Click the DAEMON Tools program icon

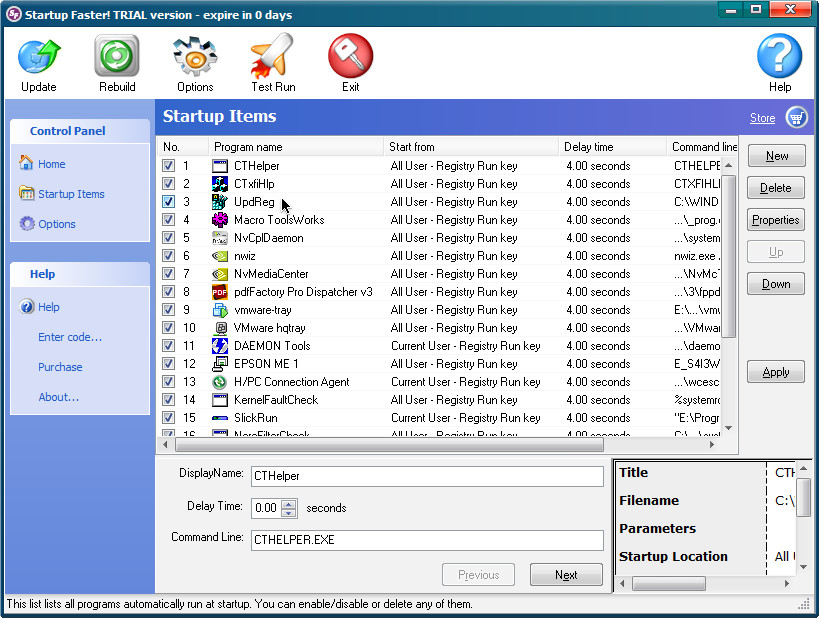(x=220, y=346)
